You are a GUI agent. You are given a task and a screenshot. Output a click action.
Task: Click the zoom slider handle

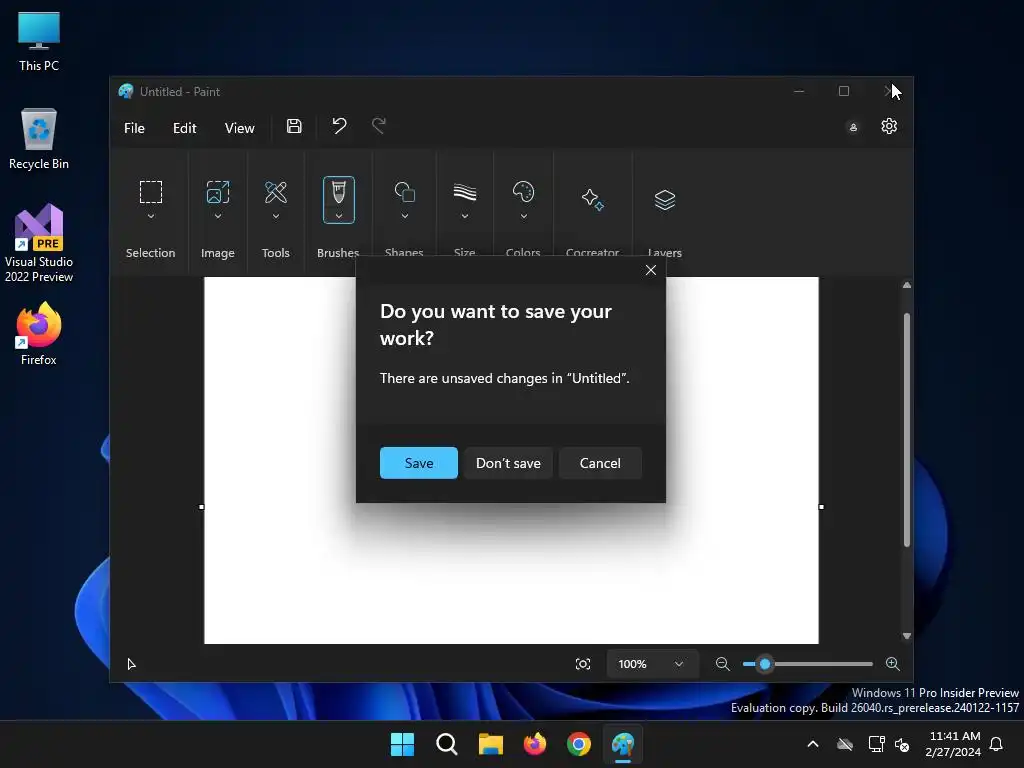pyautogui.click(x=765, y=664)
